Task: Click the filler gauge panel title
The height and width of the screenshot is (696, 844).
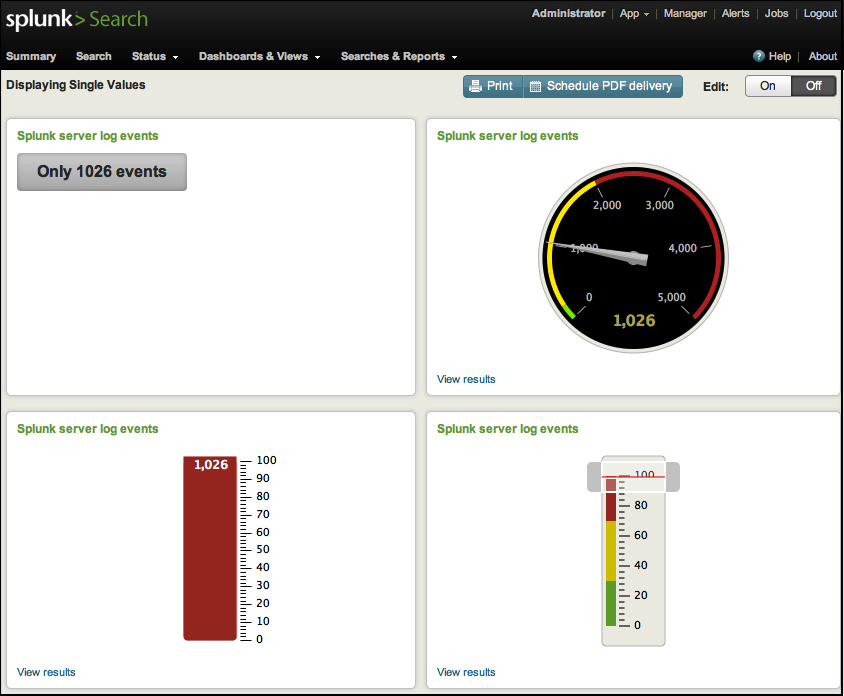Action: 88,429
